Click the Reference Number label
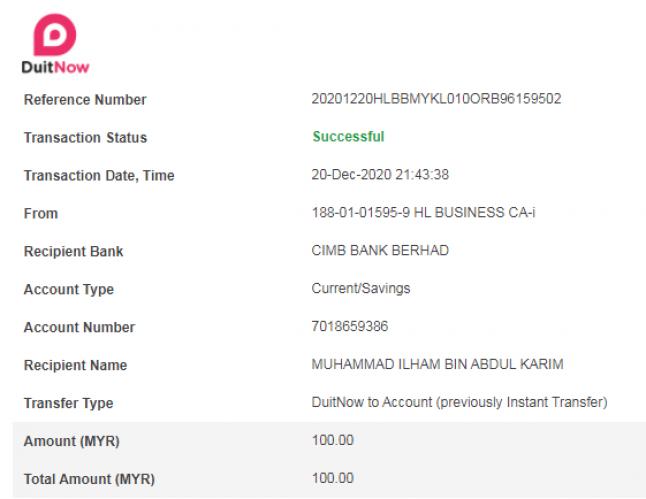This screenshot has width=646, height=499. (85, 100)
